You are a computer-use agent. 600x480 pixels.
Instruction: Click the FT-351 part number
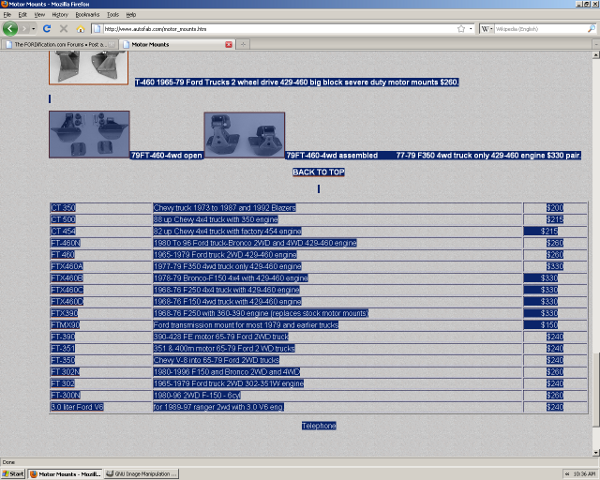(x=63, y=349)
